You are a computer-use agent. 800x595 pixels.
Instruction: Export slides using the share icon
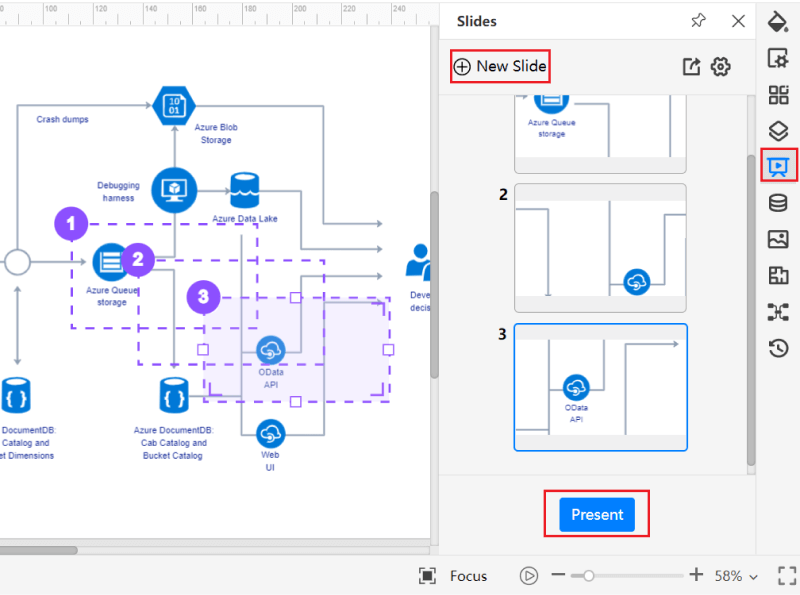coord(691,66)
